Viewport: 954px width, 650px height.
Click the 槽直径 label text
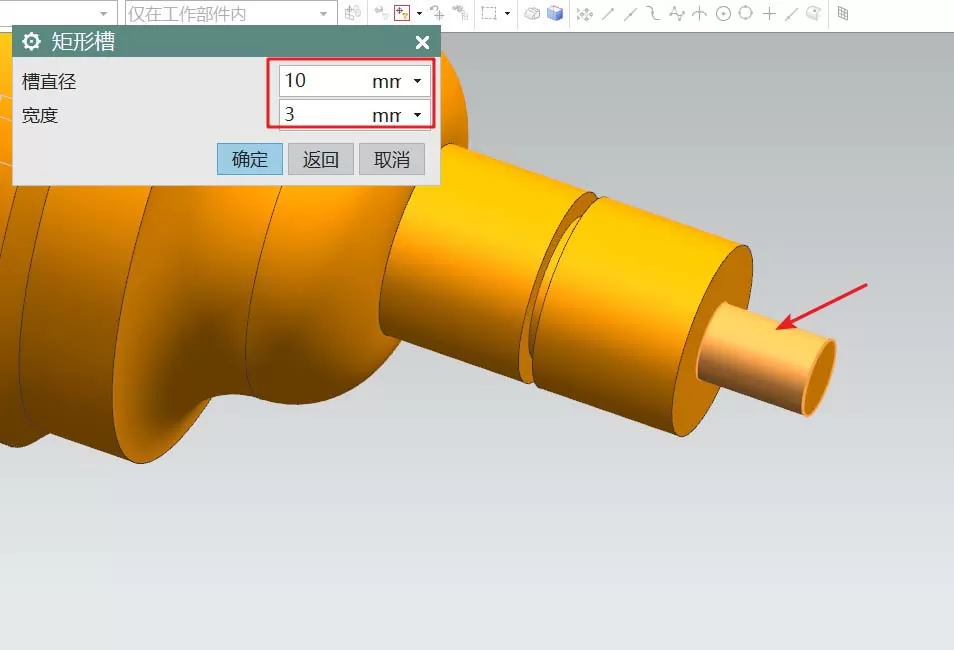point(49,82)
